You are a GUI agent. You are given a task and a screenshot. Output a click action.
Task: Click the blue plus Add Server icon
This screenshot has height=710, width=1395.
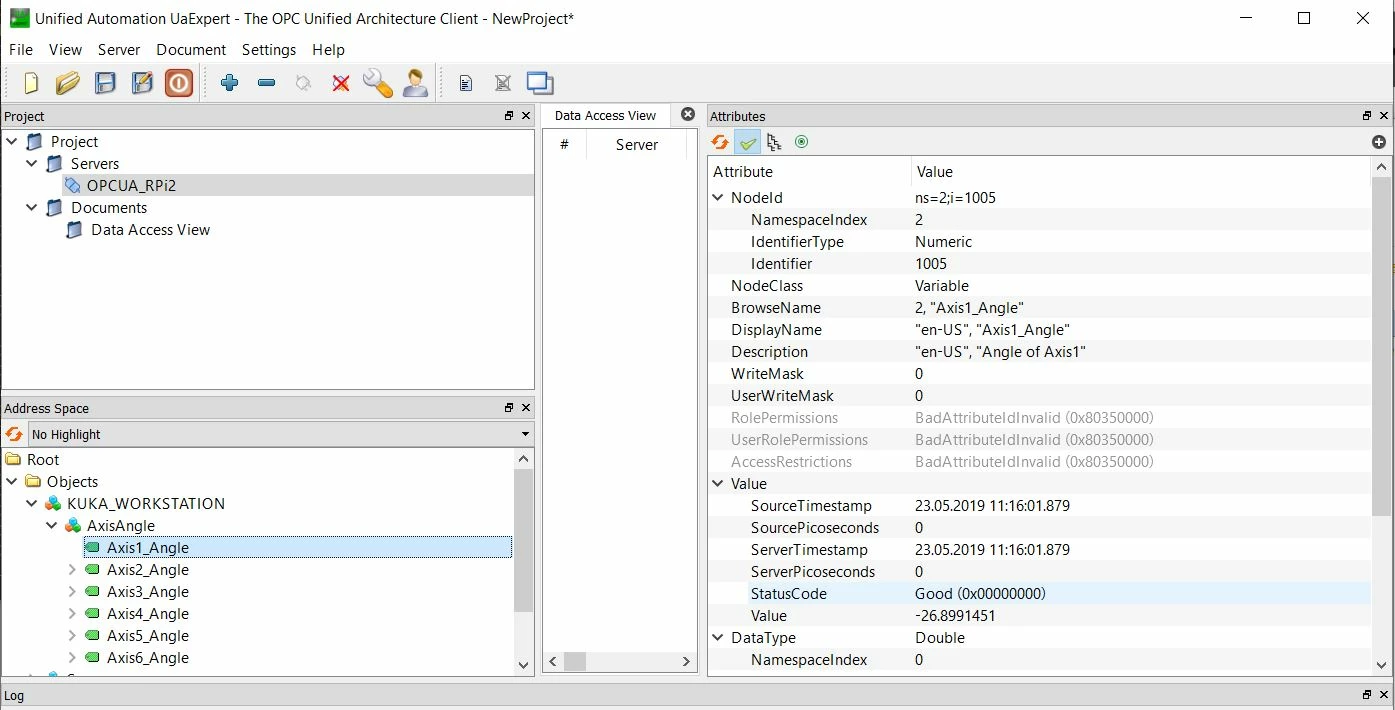(230, 83)
